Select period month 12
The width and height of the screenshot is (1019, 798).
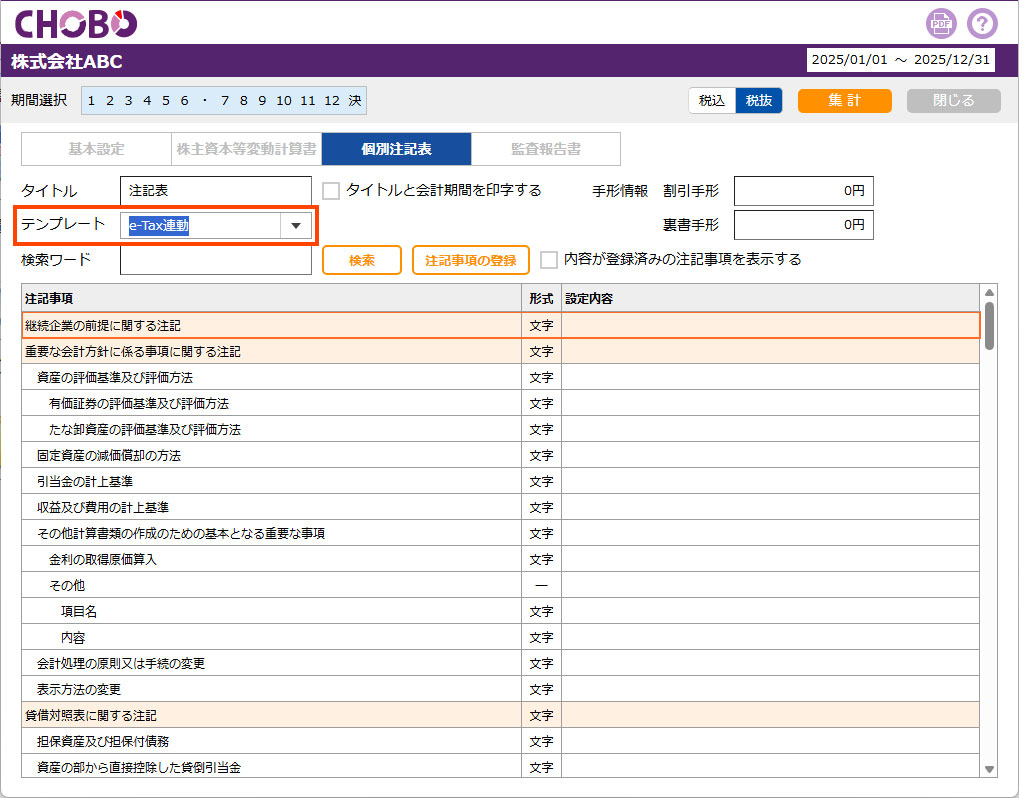click(x=332, y=101)
